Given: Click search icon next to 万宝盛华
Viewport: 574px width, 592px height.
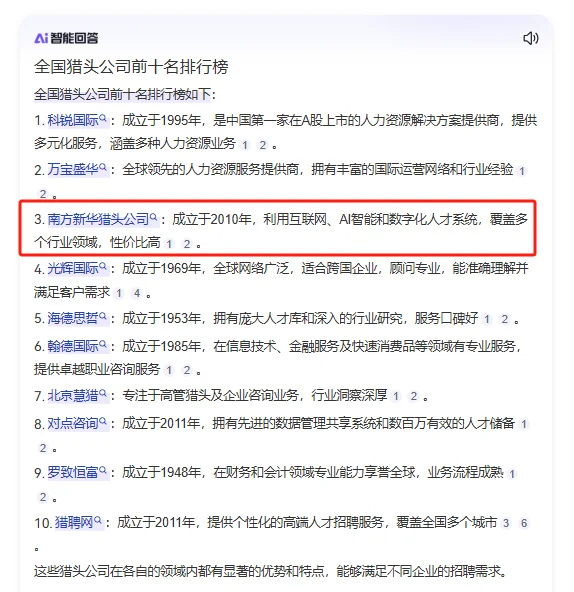Looking at the screenshot, I should pyautogui.click(x=103, y=167).
